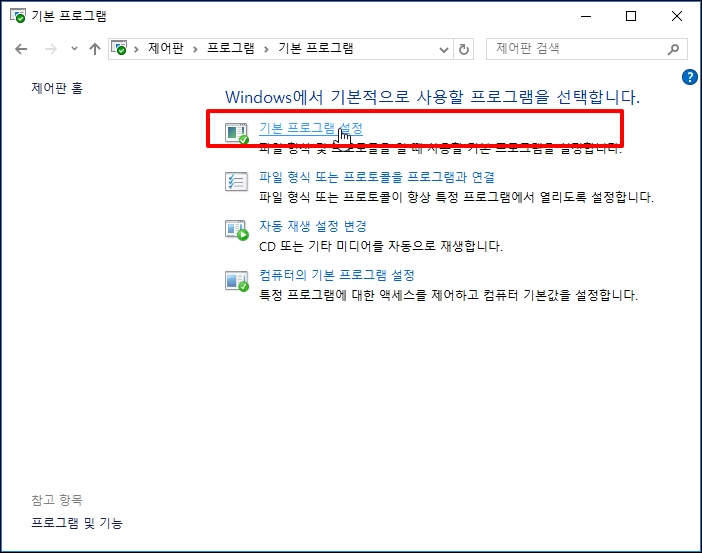Go up one level with up arrow
The height and width of the screenshot is (553, 702).
(x=94, y=49)
